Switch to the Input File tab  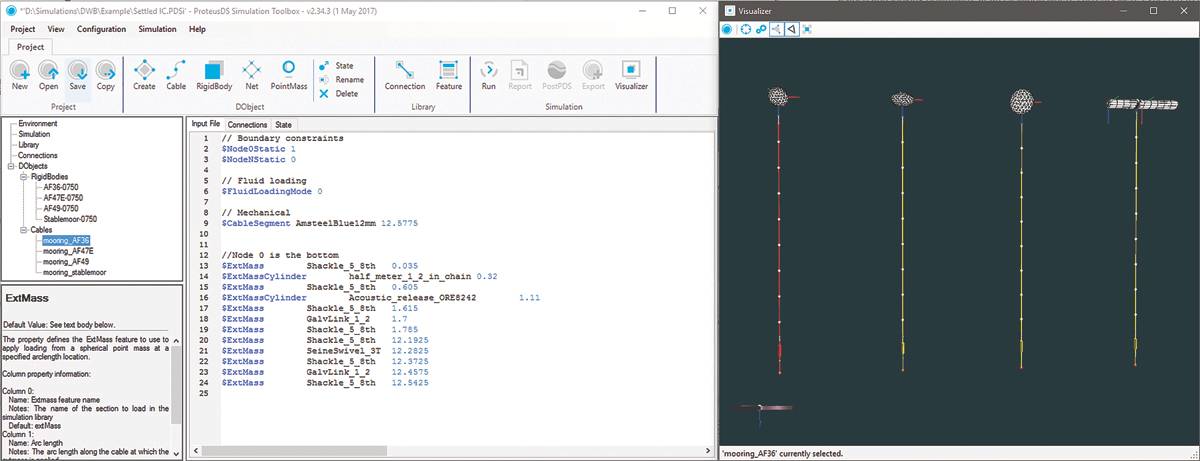[x=205, y=124]
